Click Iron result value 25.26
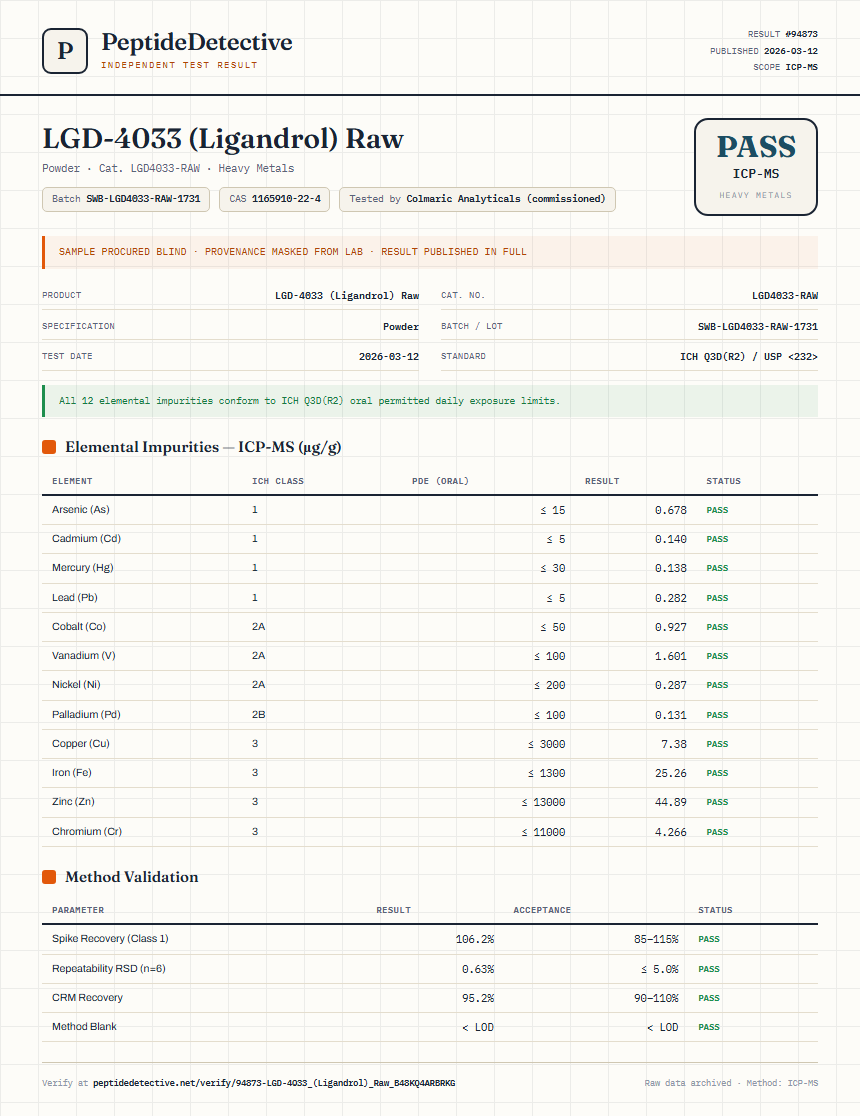Viewport: 860px width, 1116px height. 671,774
